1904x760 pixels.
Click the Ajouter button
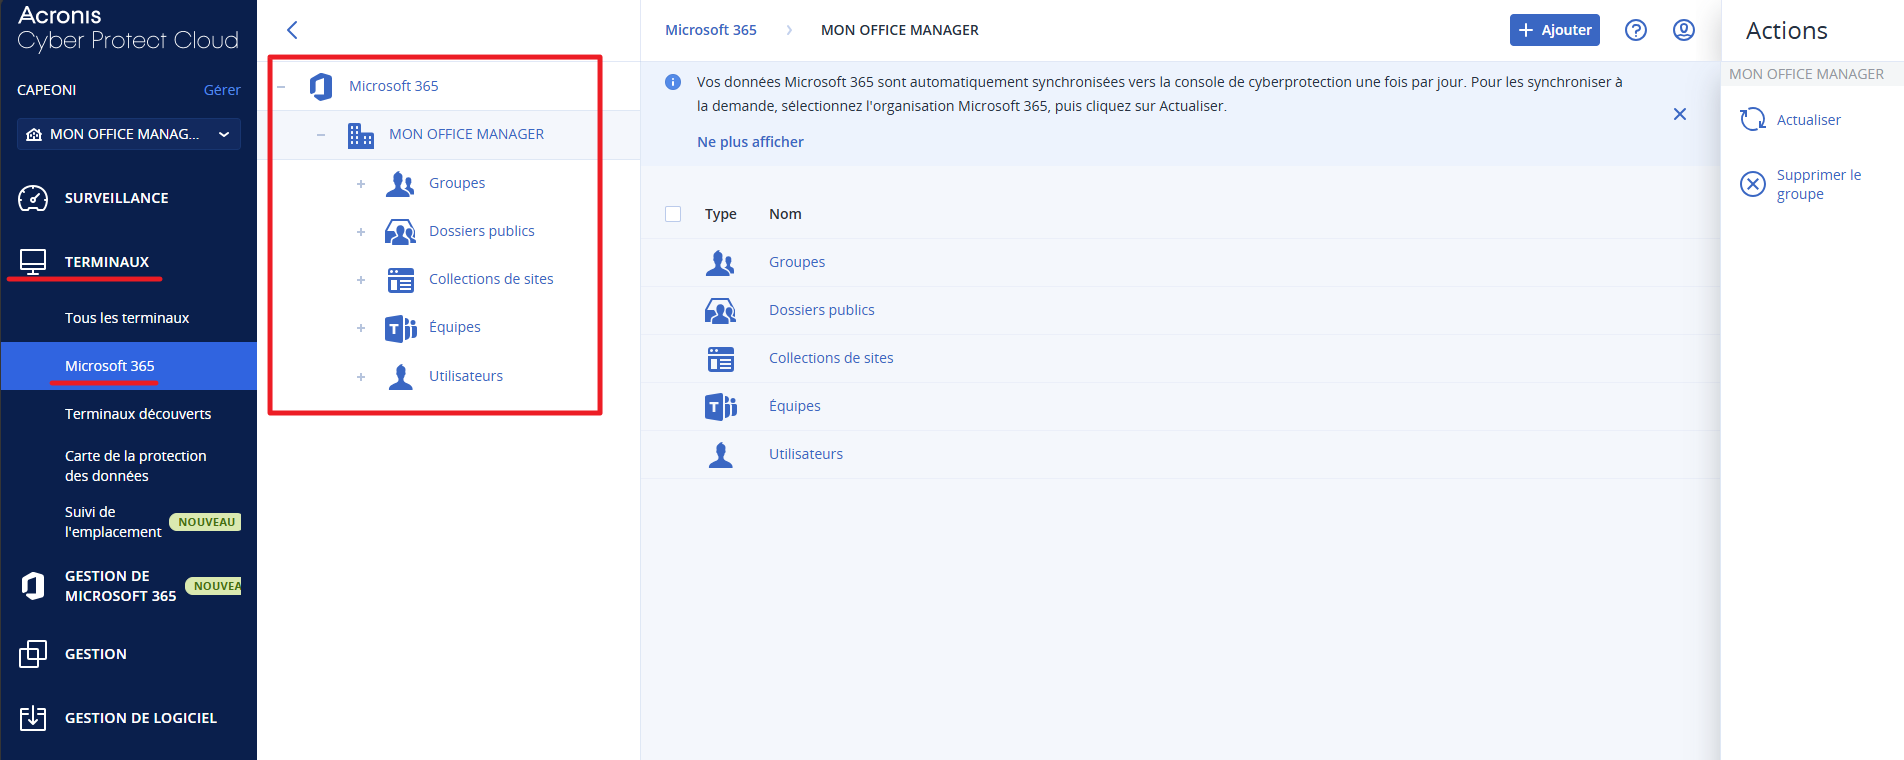pos(1555,30)
